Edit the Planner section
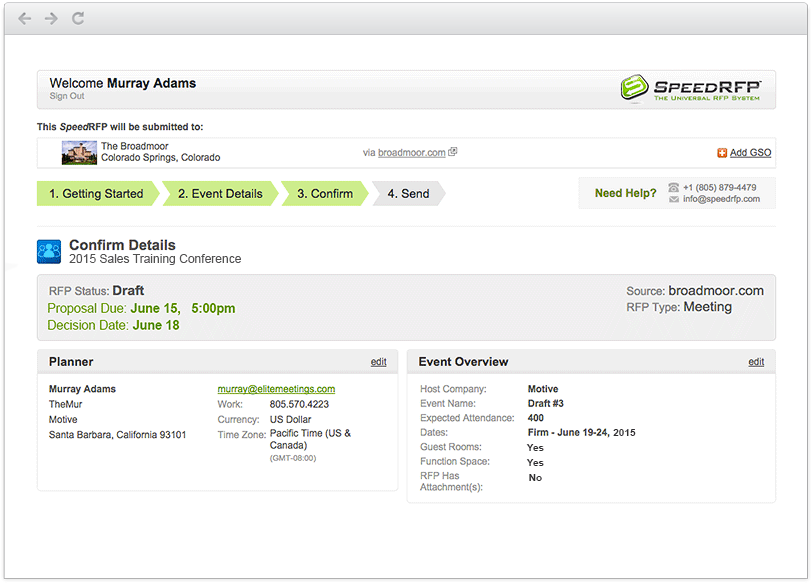The height and width of the screenshot is (583, 812). tap(378, 362)
